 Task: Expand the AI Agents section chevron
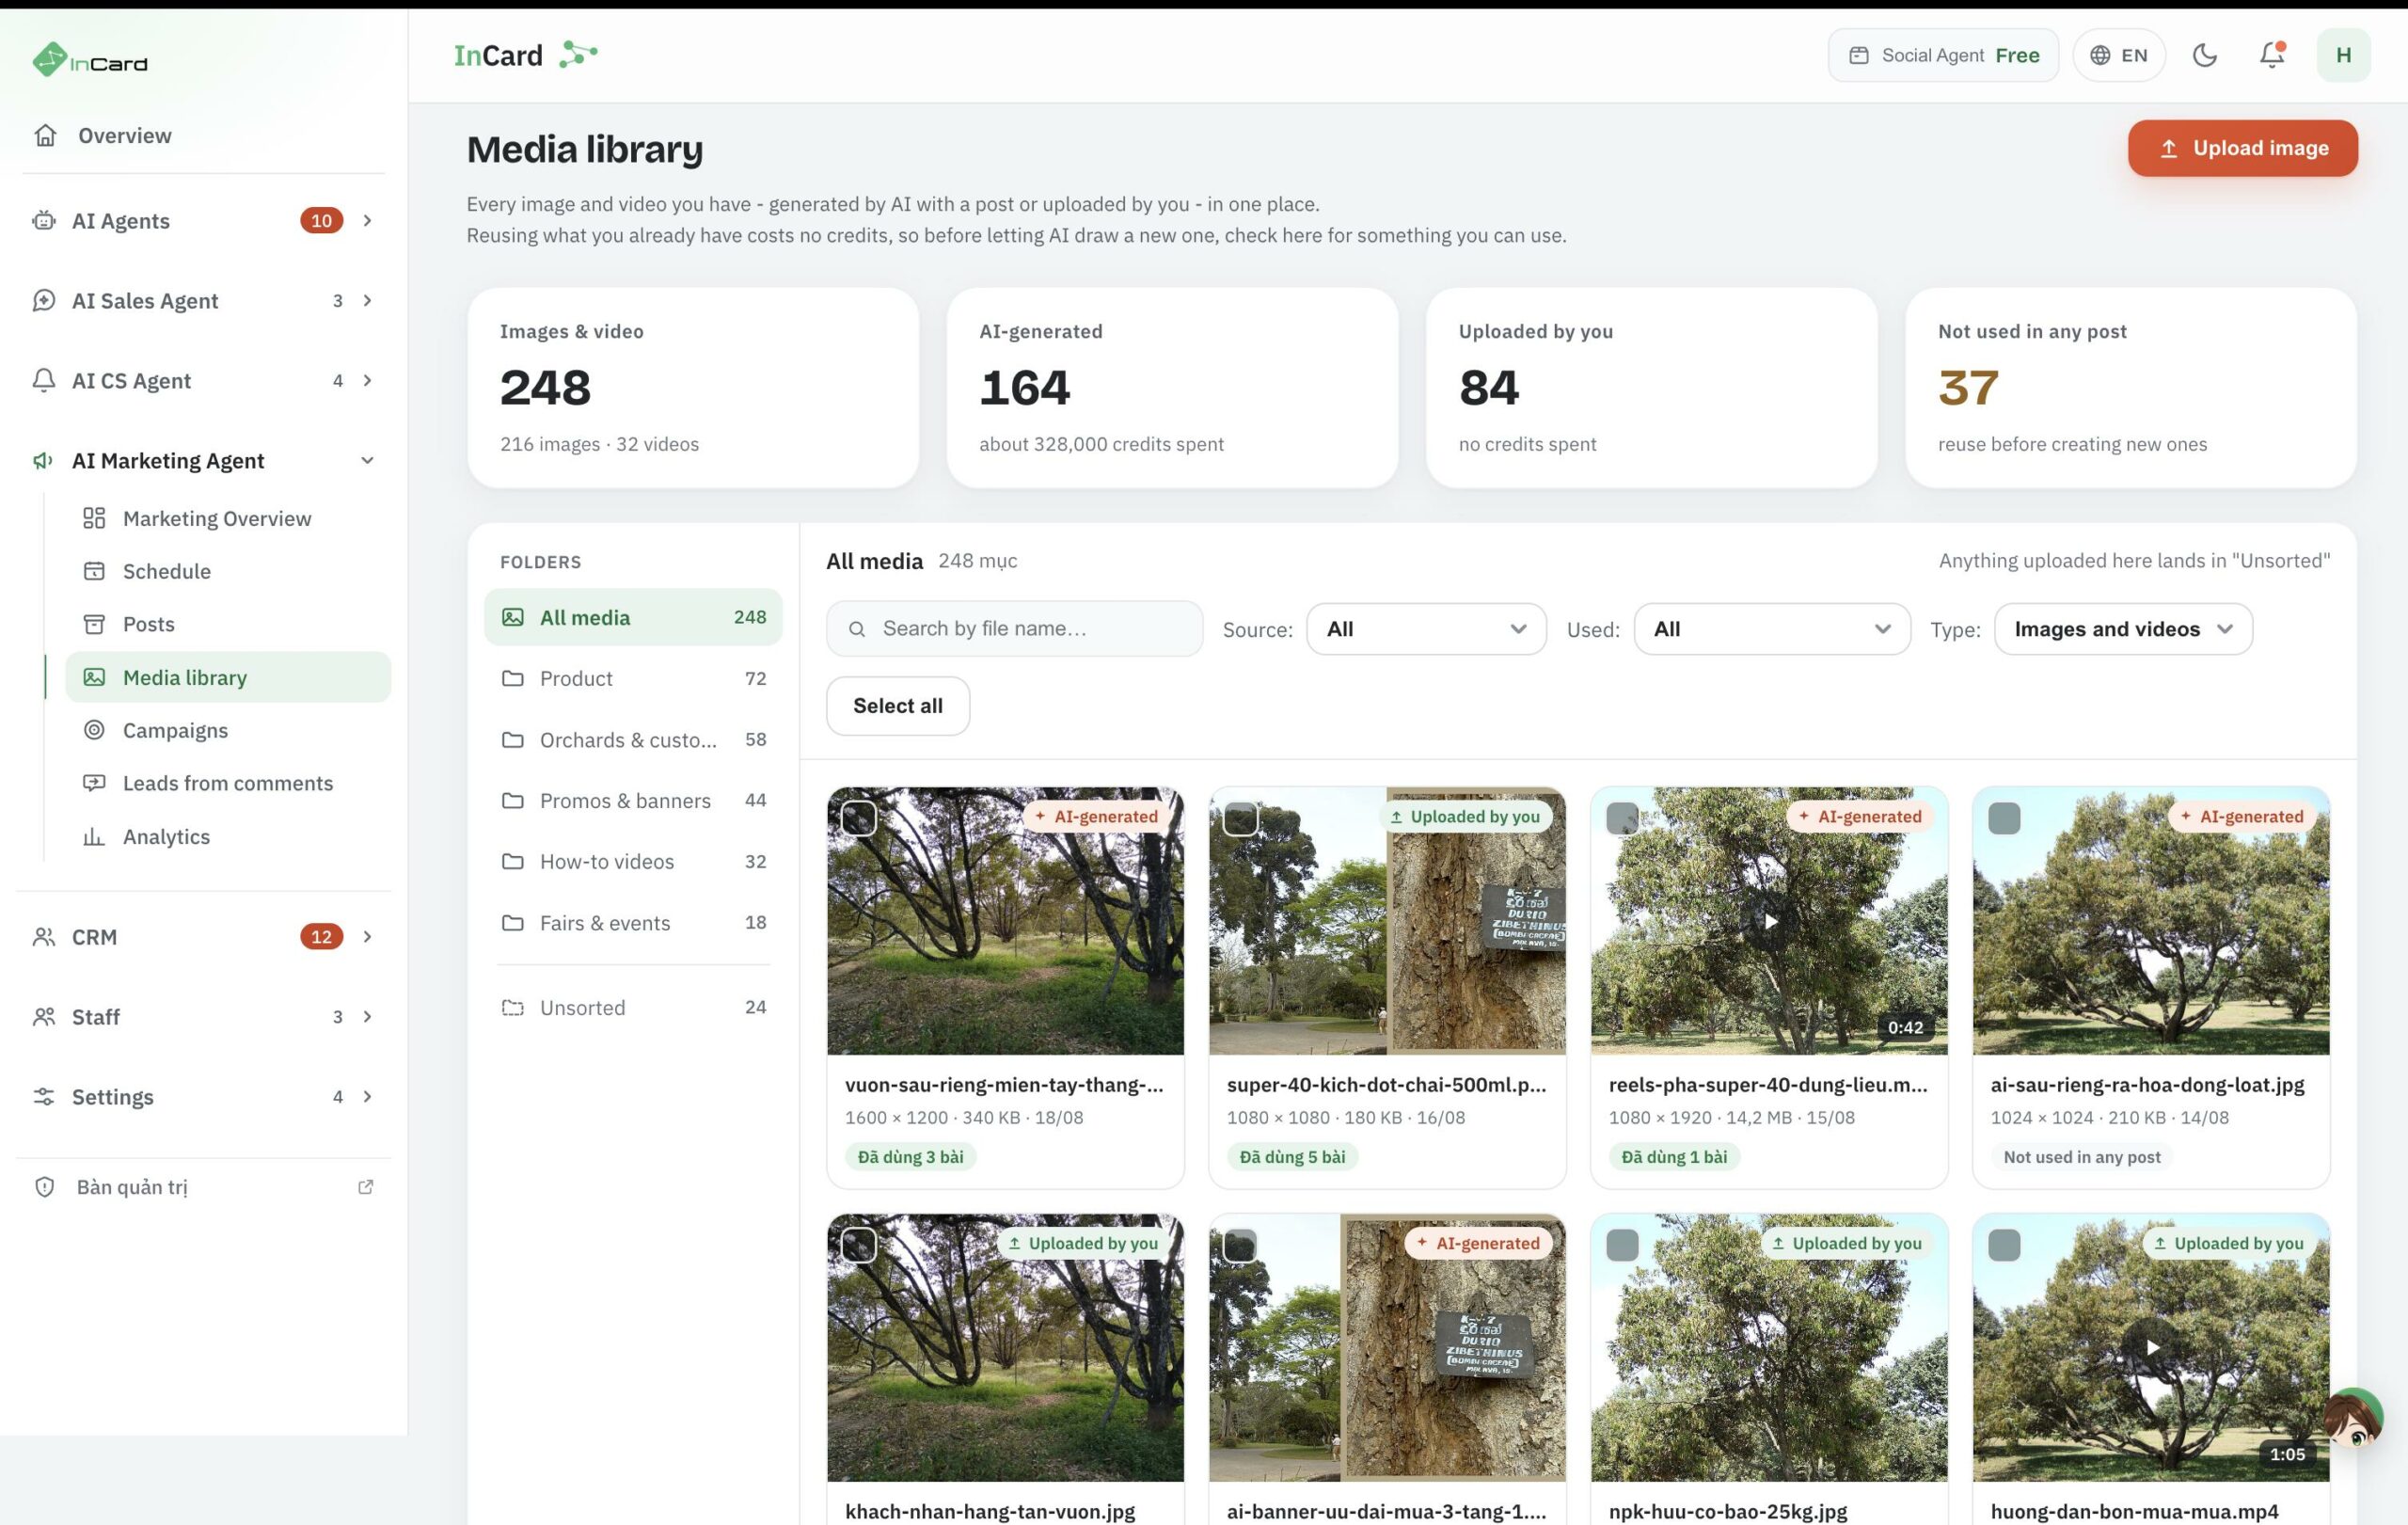click(x=367, y=220)
